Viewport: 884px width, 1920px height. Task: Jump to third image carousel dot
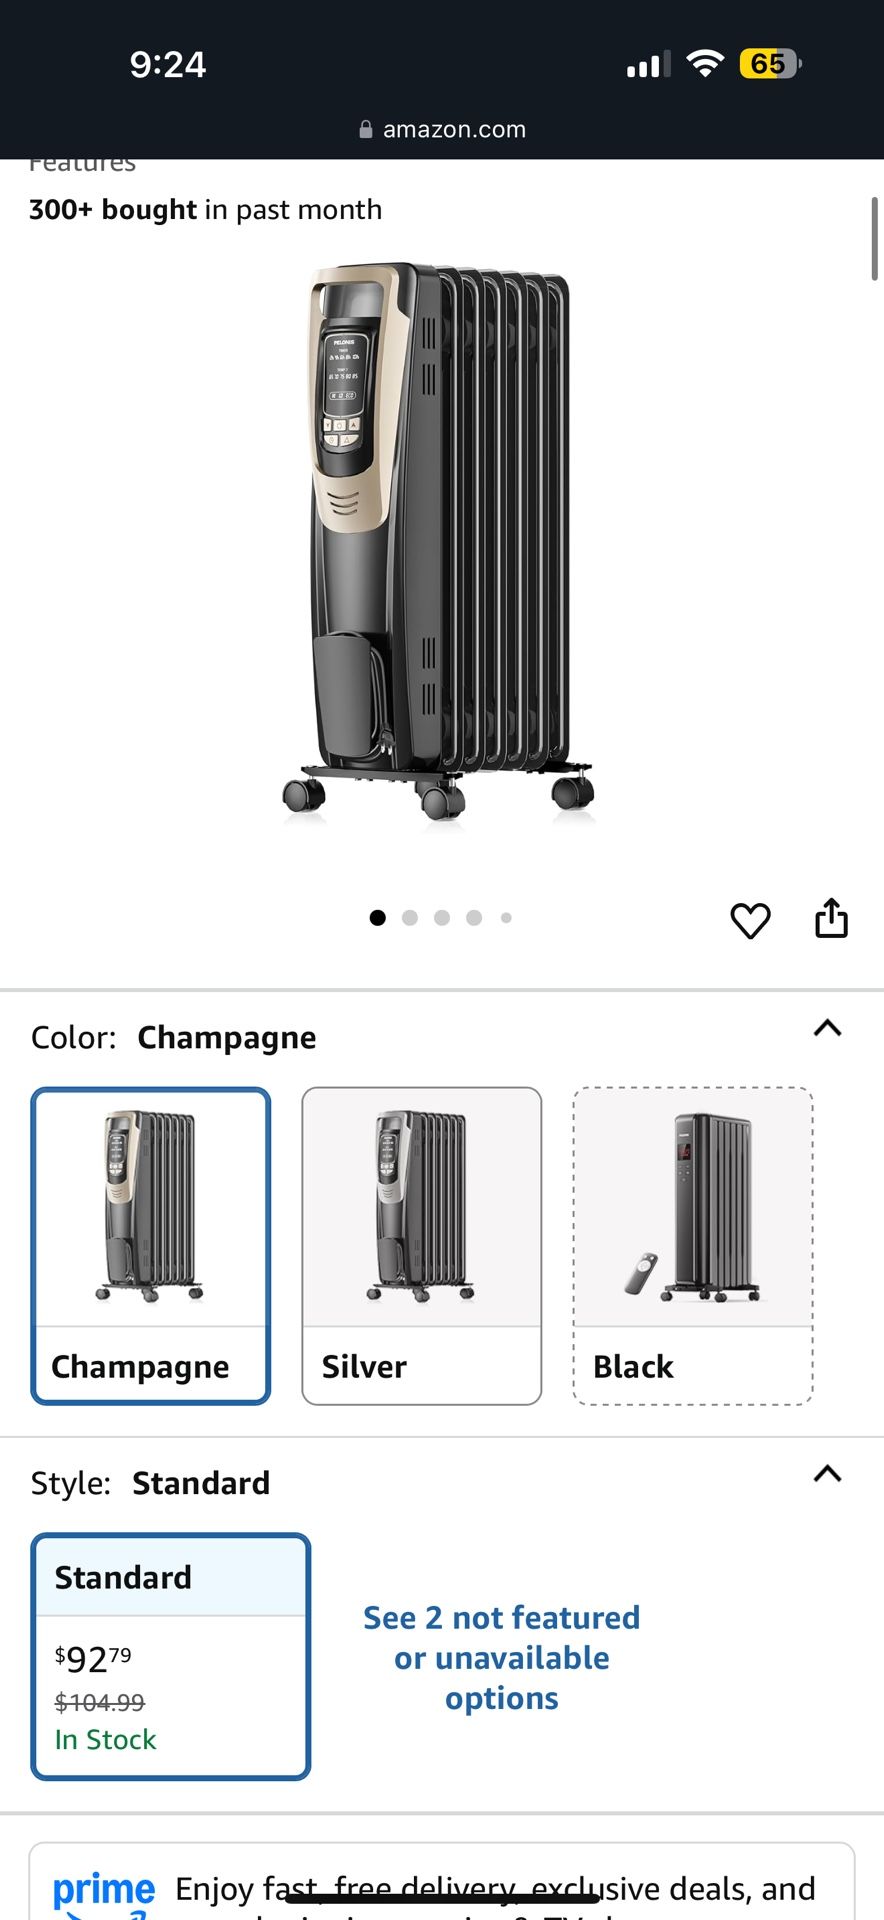click(442, 918)
